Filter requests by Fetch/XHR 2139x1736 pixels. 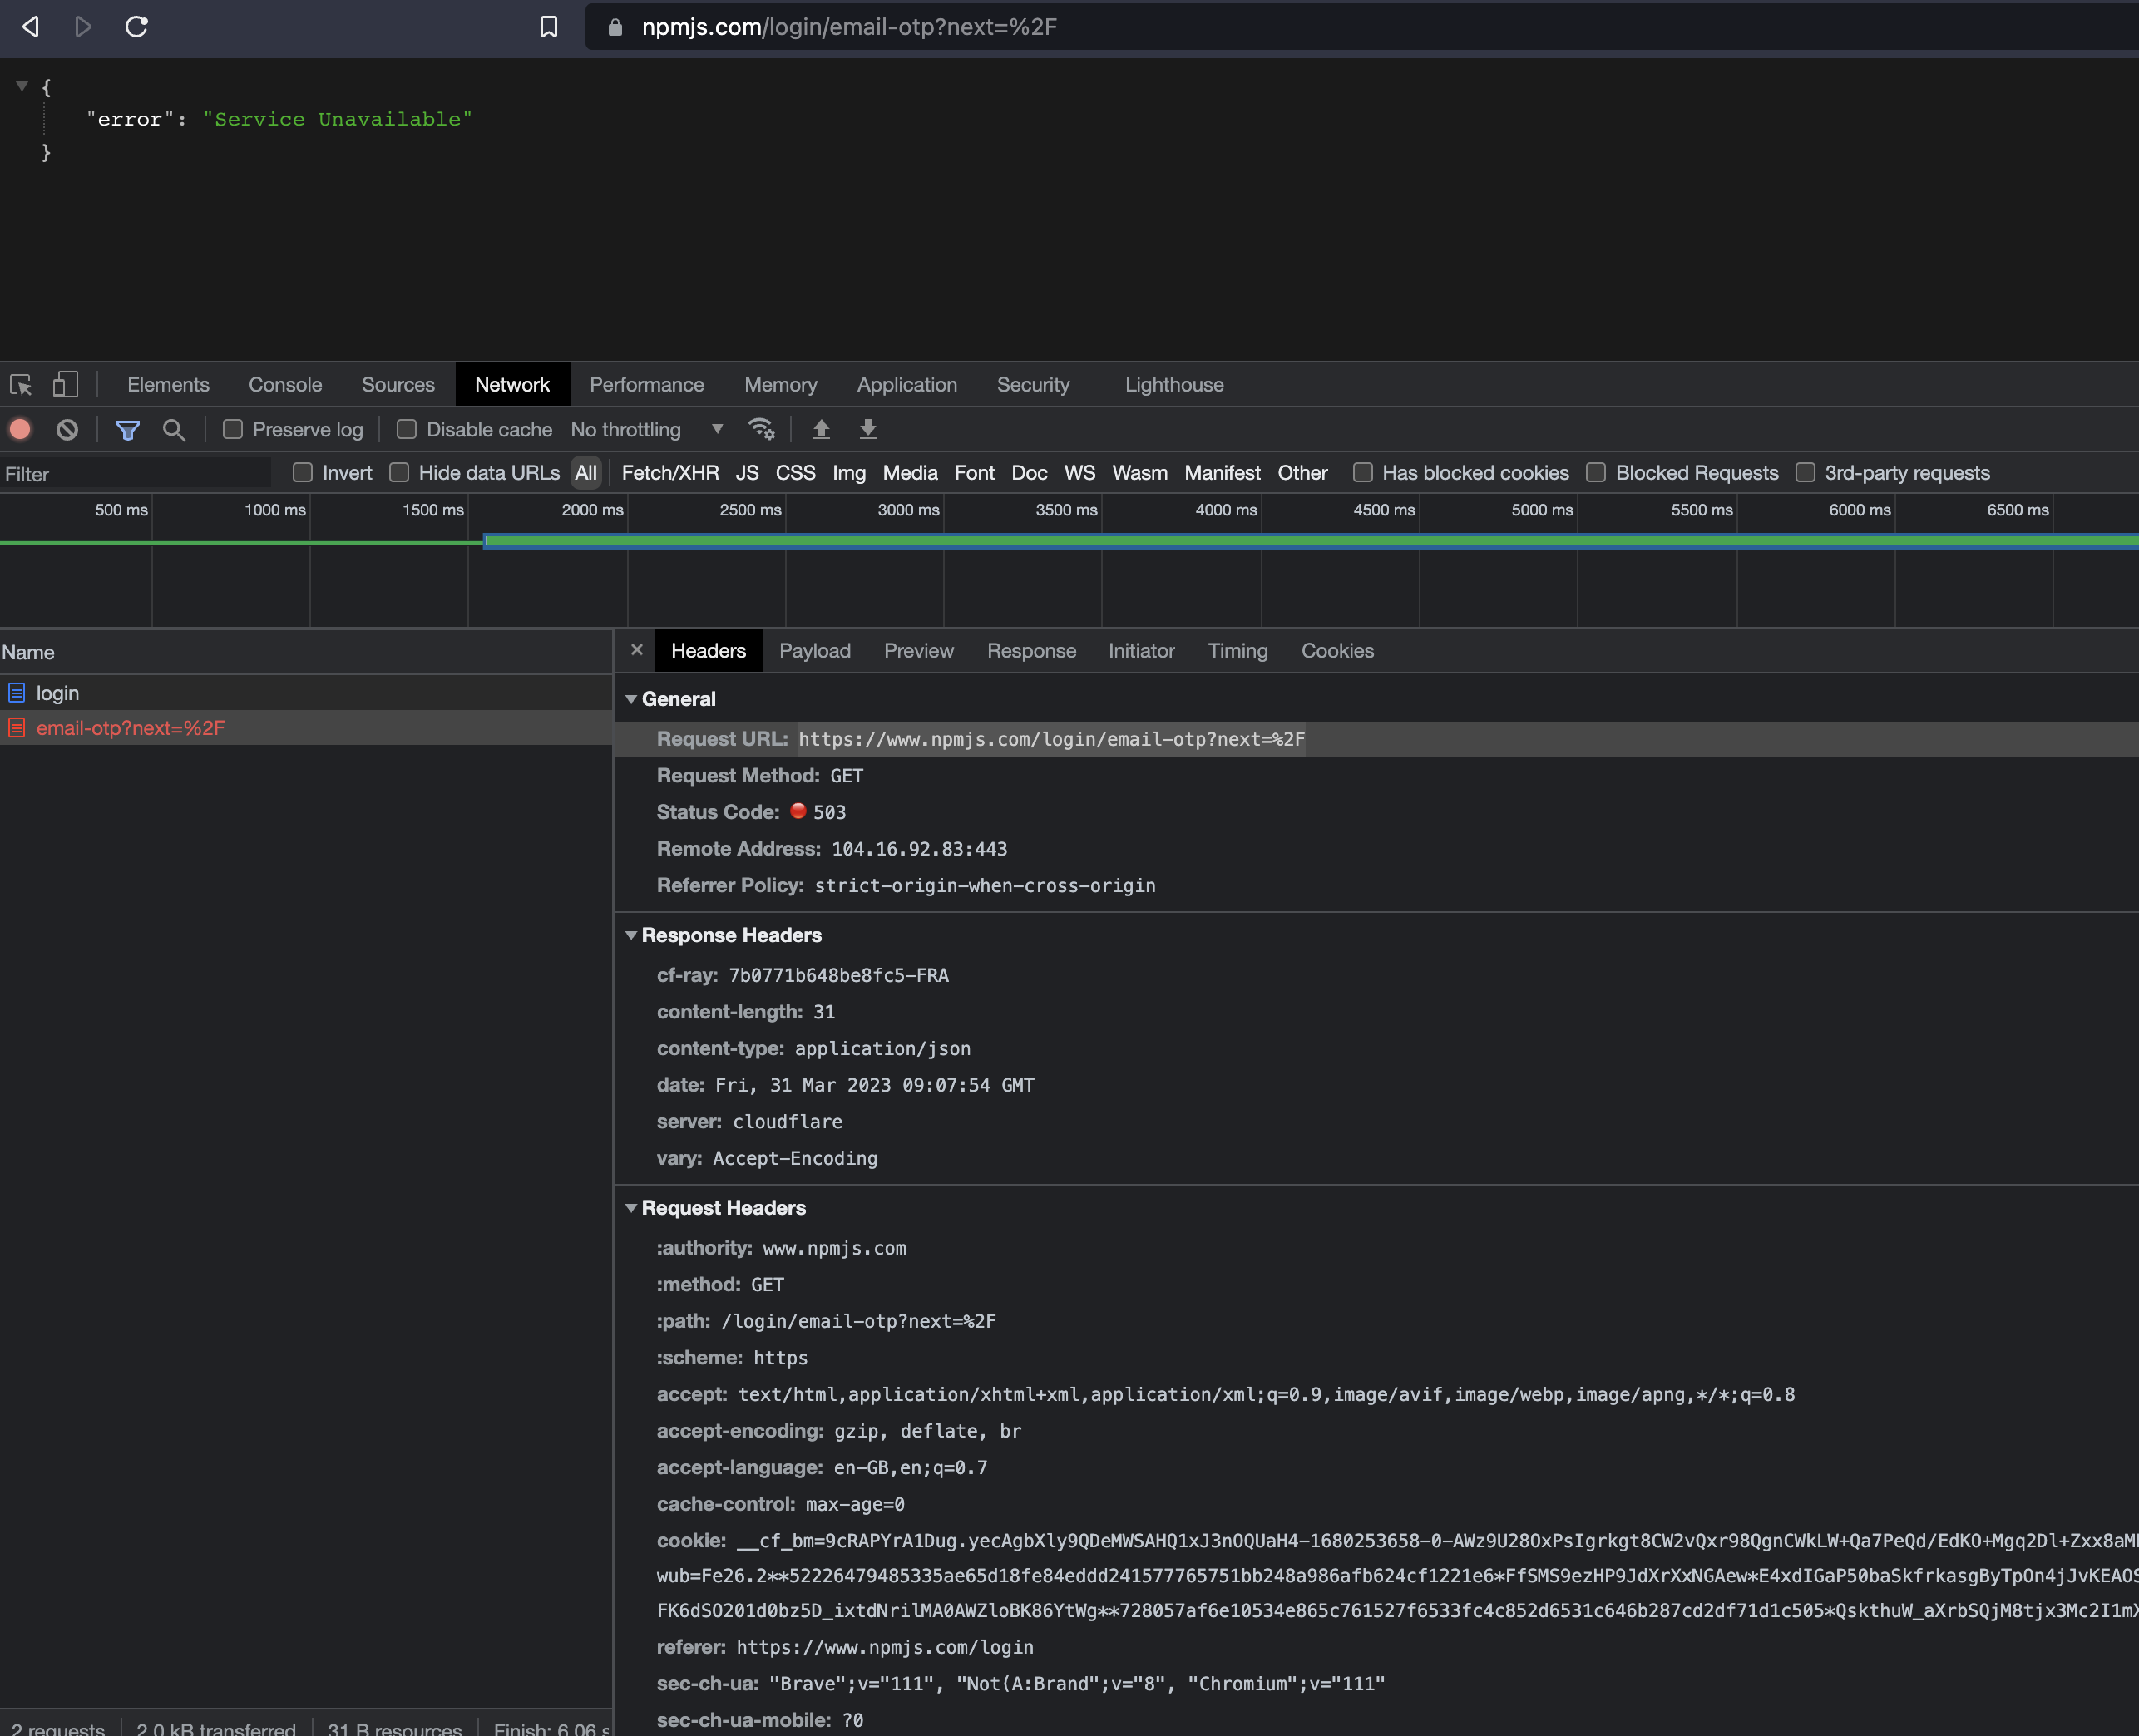coord(670,473)
